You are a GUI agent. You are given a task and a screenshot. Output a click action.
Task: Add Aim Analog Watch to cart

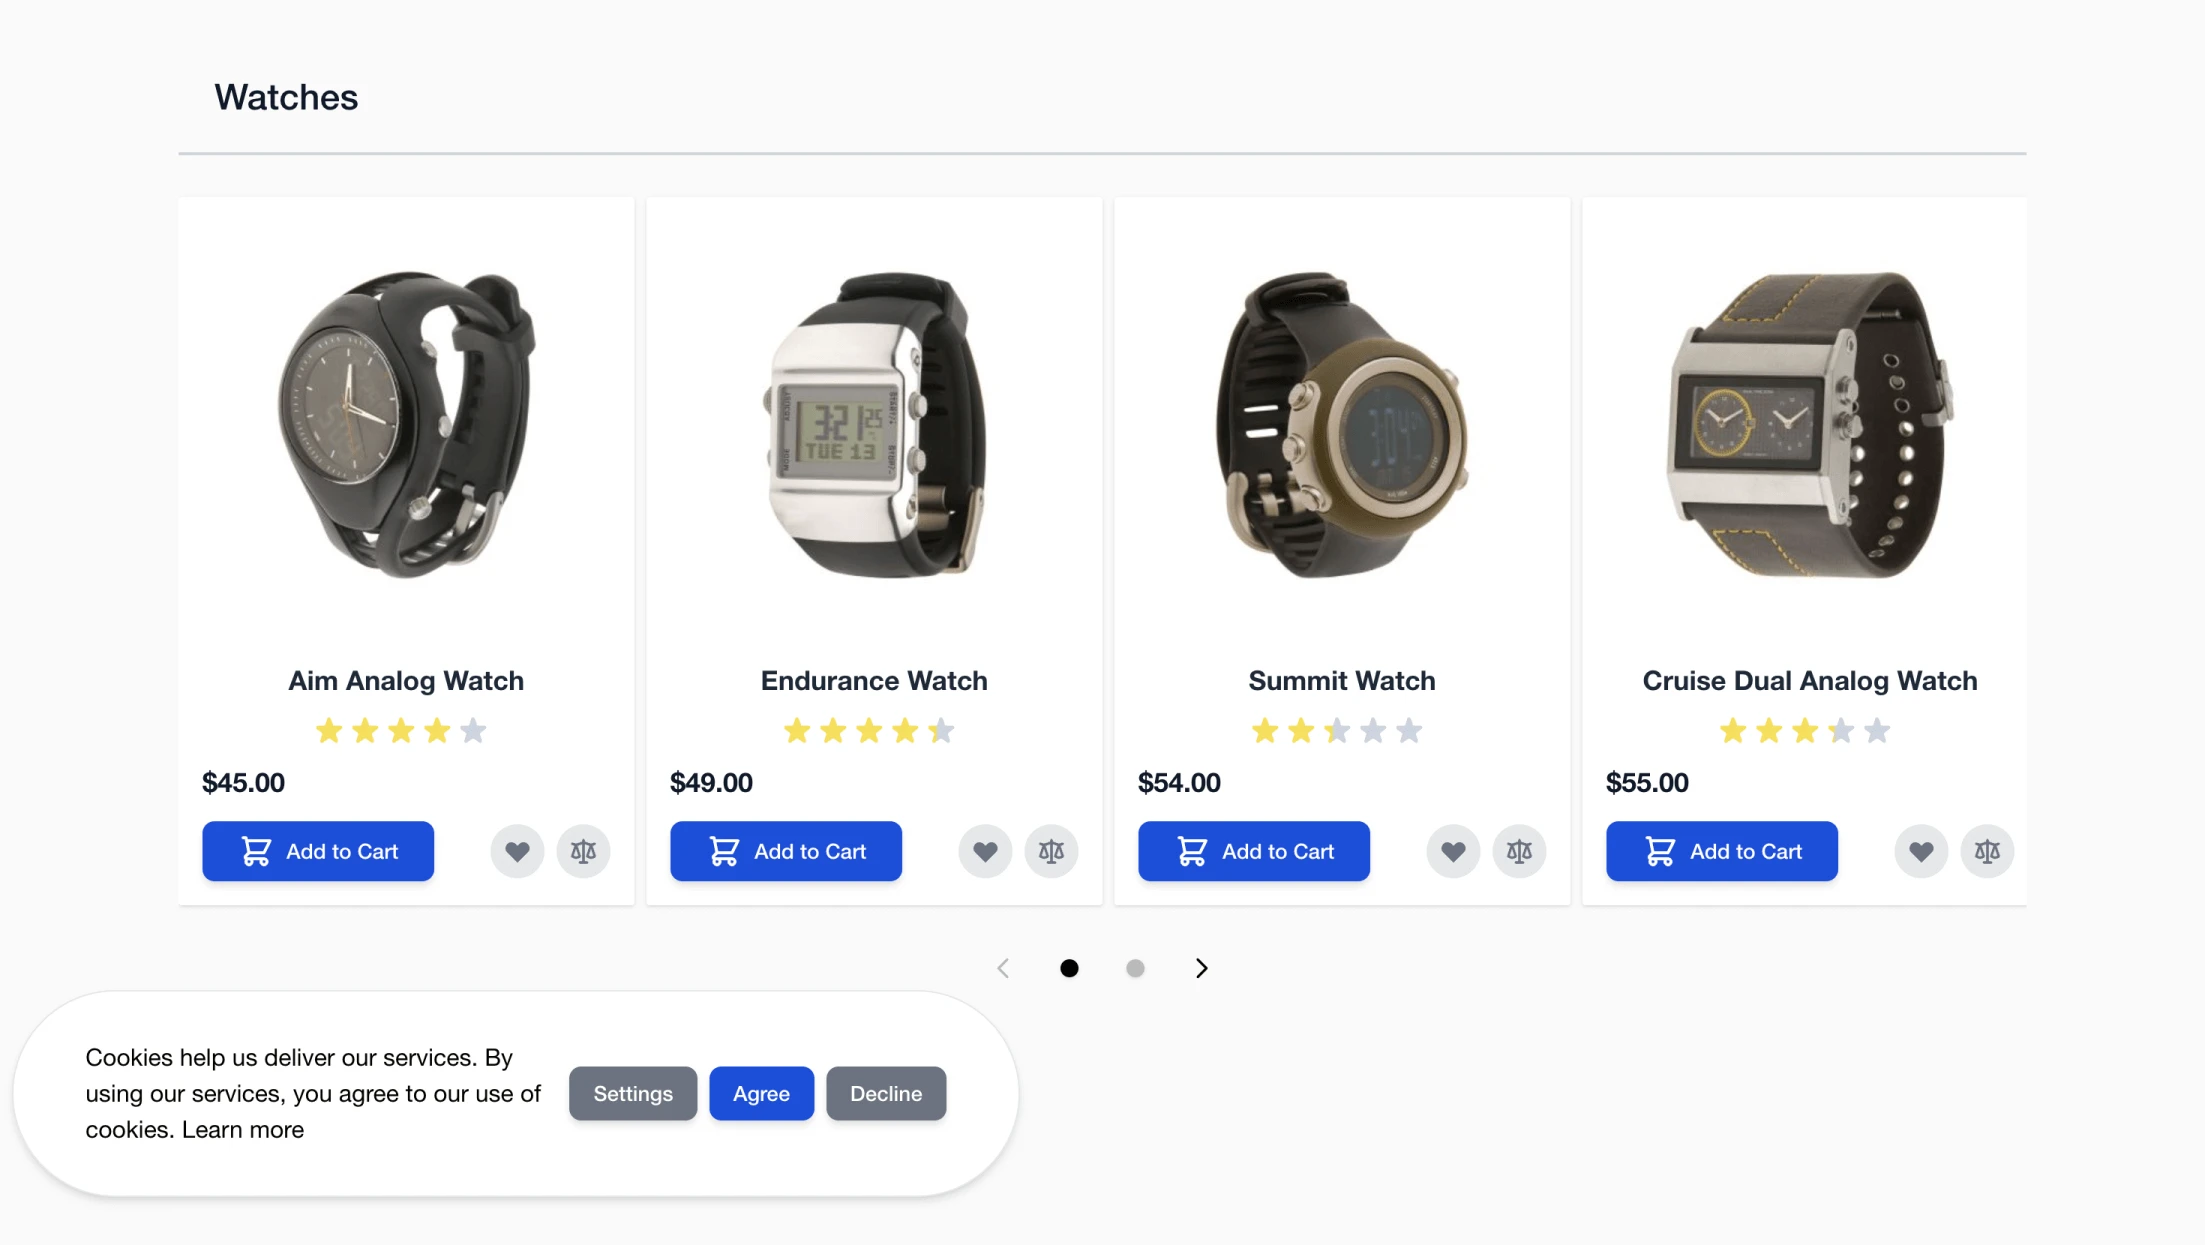318,851
